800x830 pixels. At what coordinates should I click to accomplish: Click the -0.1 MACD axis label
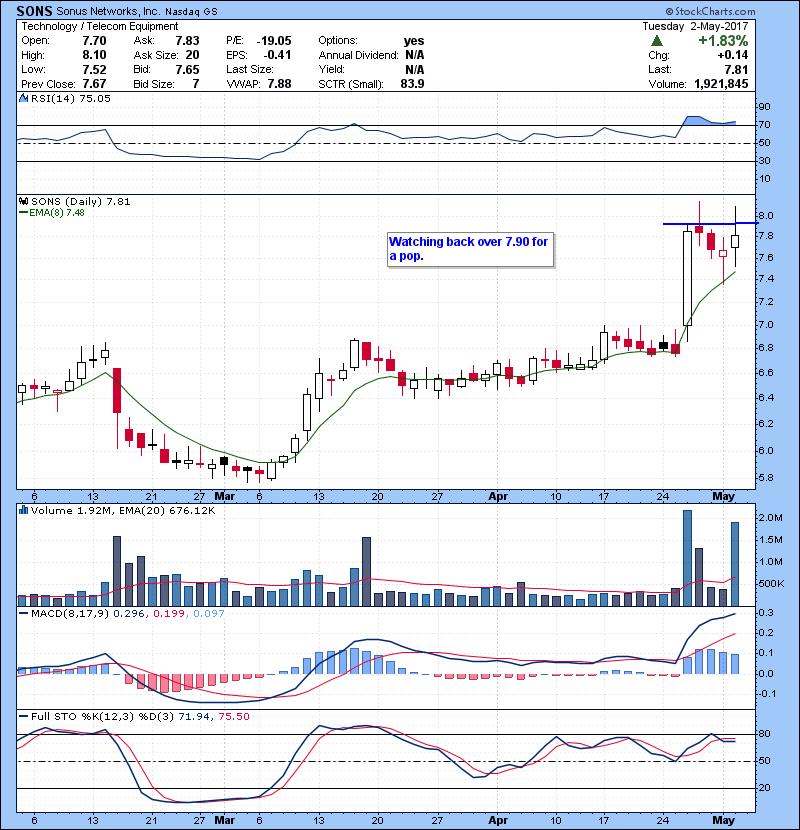pos(767,694)
